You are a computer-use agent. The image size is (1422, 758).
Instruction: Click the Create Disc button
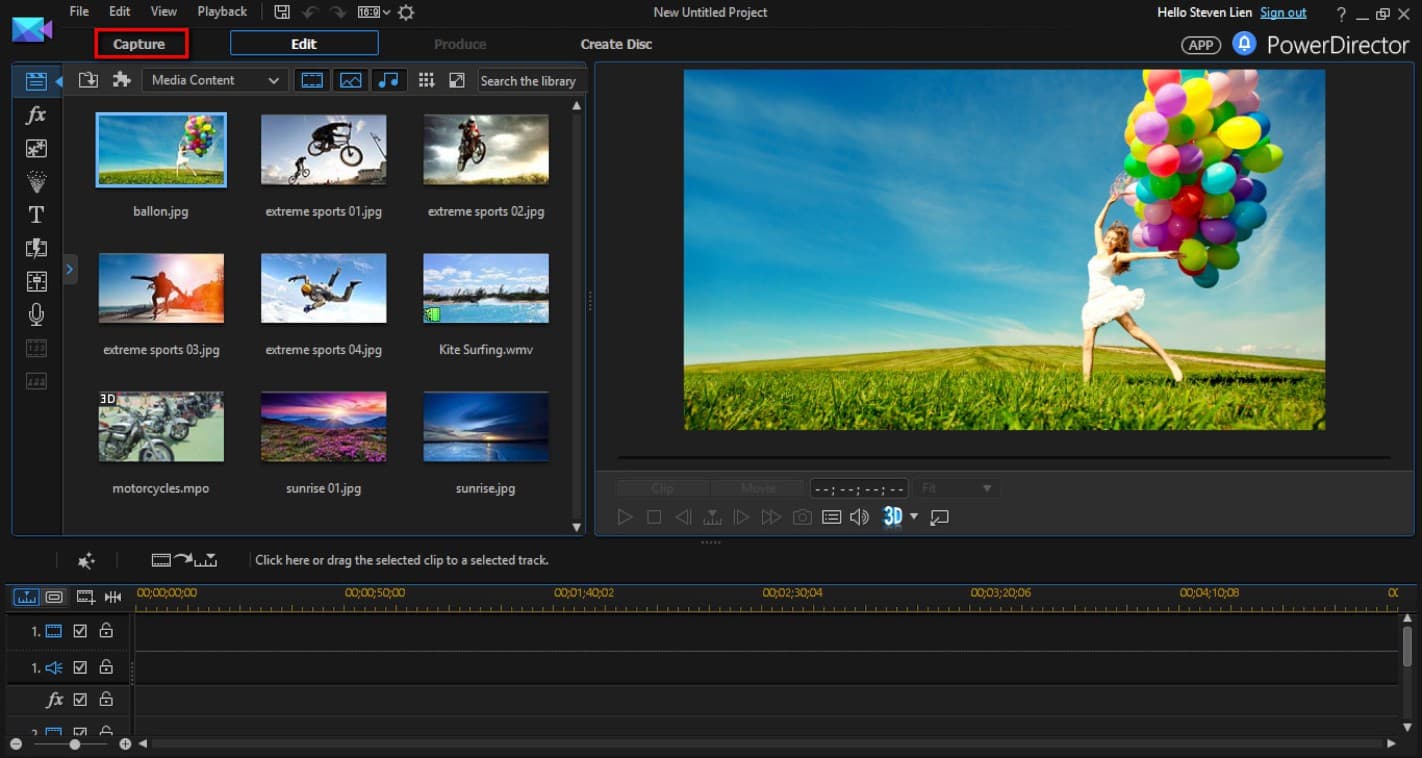[616, 44]
